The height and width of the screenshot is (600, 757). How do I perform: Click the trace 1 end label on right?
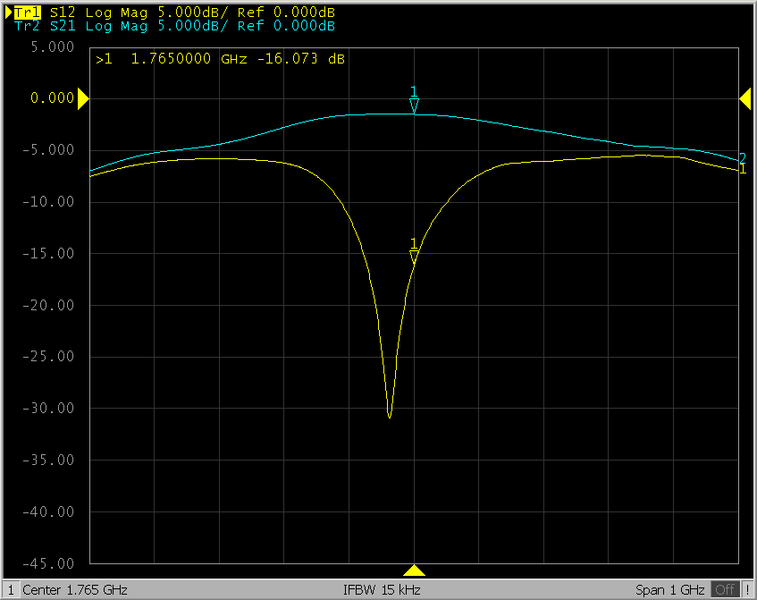coord(742,170)
